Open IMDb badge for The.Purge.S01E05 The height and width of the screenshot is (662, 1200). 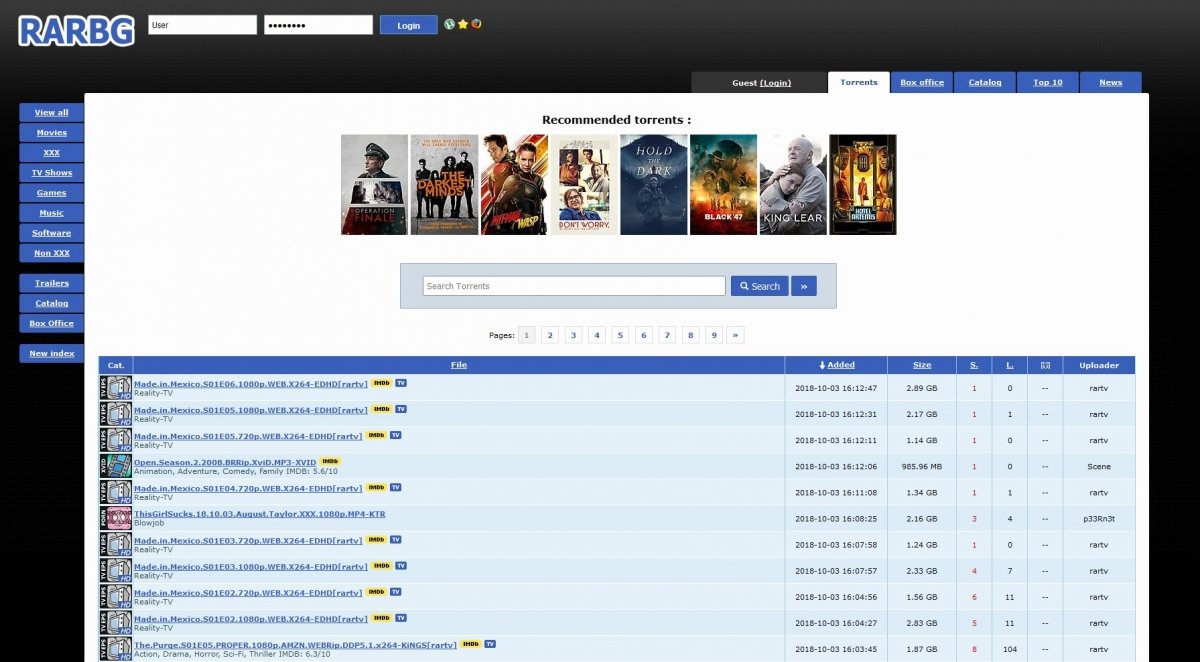(470, 643)
